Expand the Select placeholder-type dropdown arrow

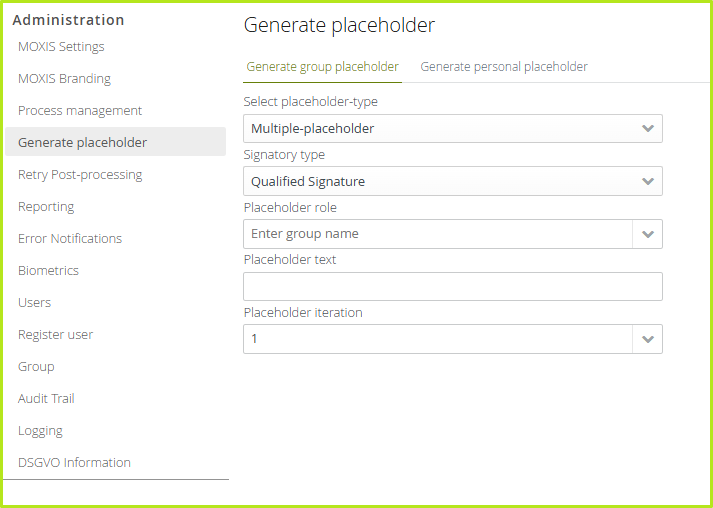pos(648,128)
